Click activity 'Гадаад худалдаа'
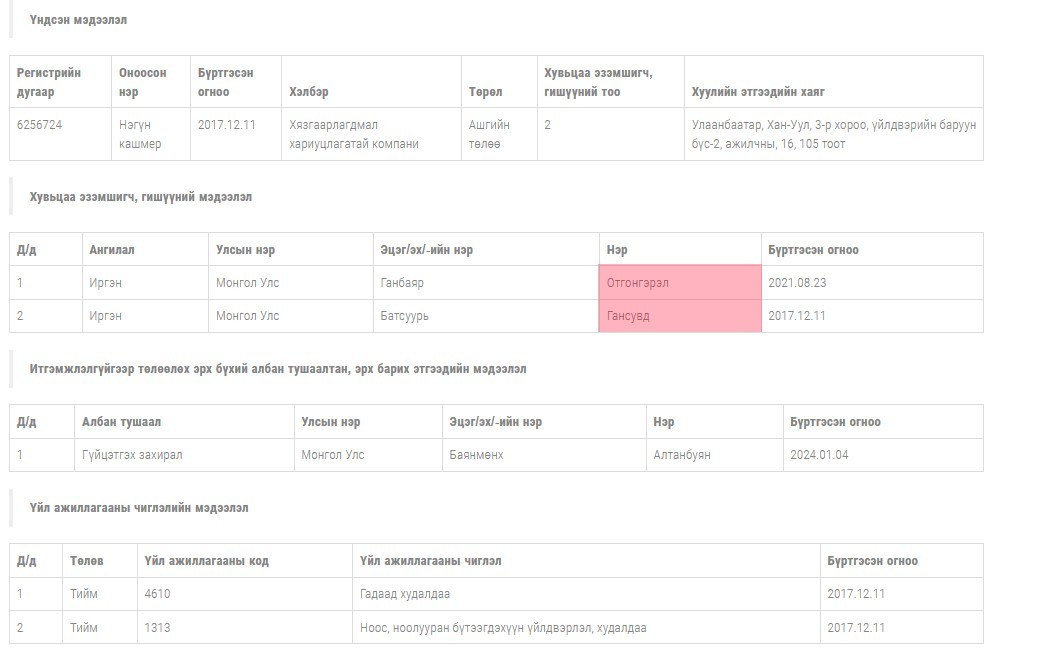1057x657 pixels. click(405, 594)
